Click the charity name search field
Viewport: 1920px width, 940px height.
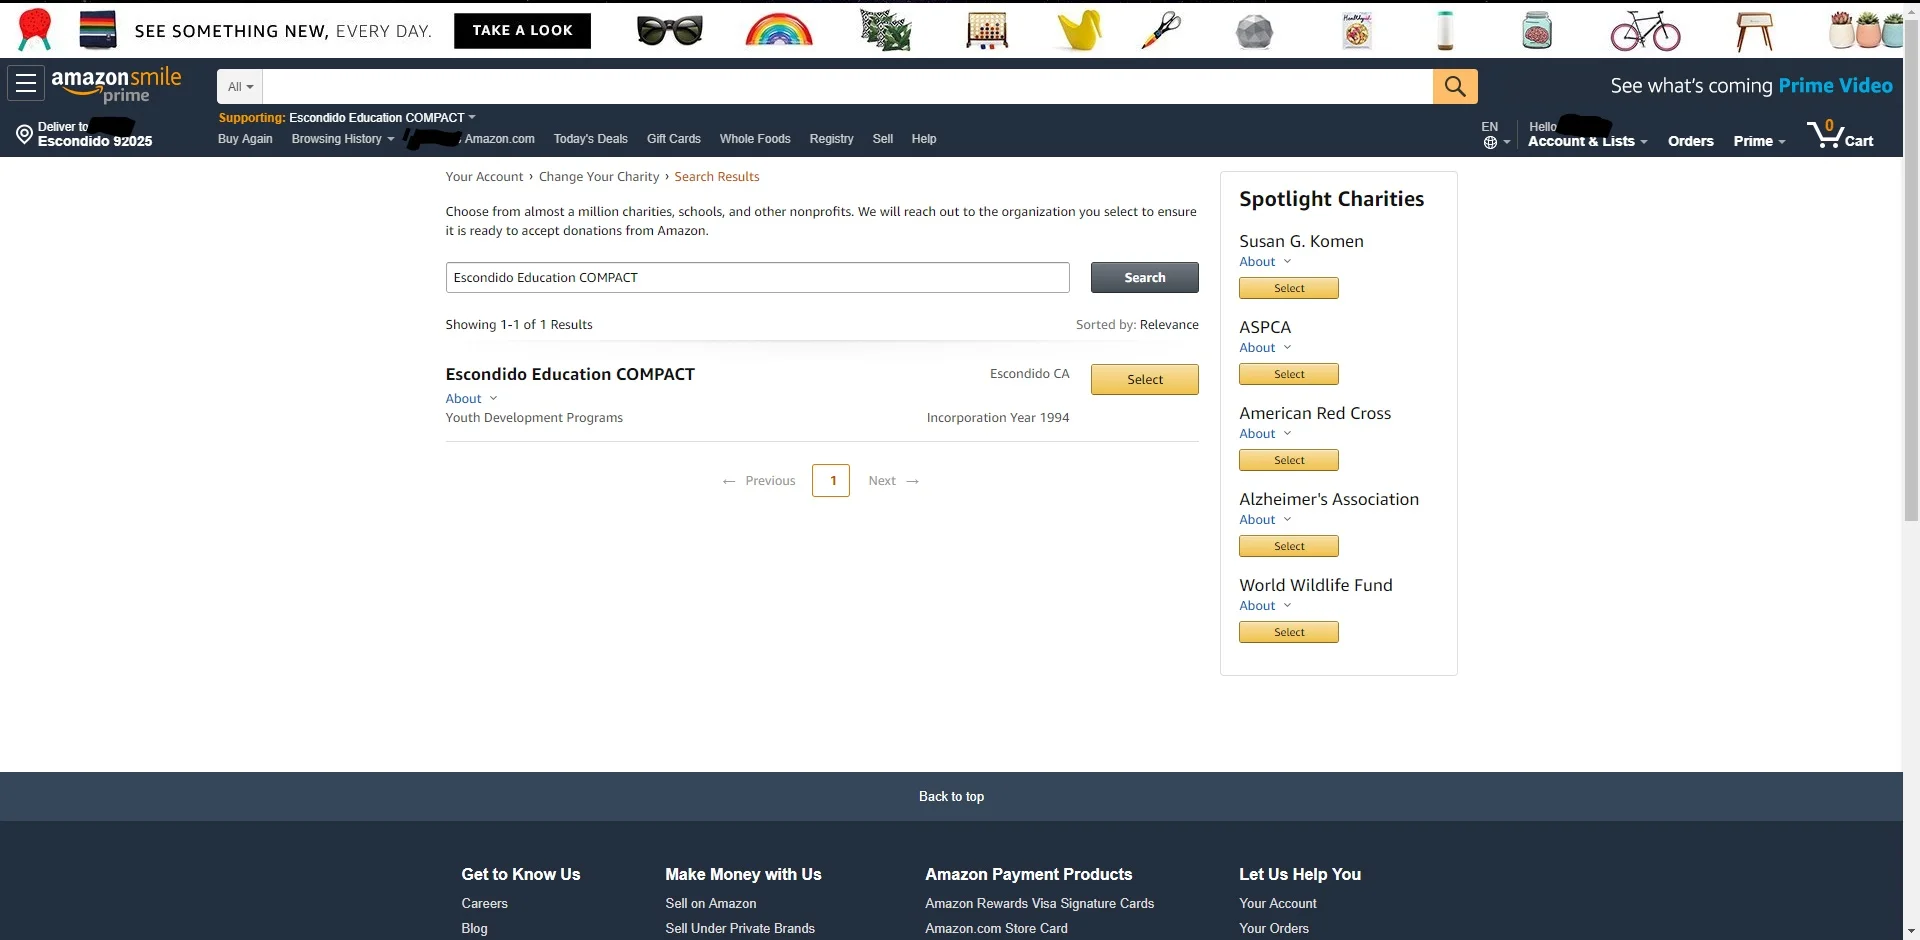pos(757,278)
